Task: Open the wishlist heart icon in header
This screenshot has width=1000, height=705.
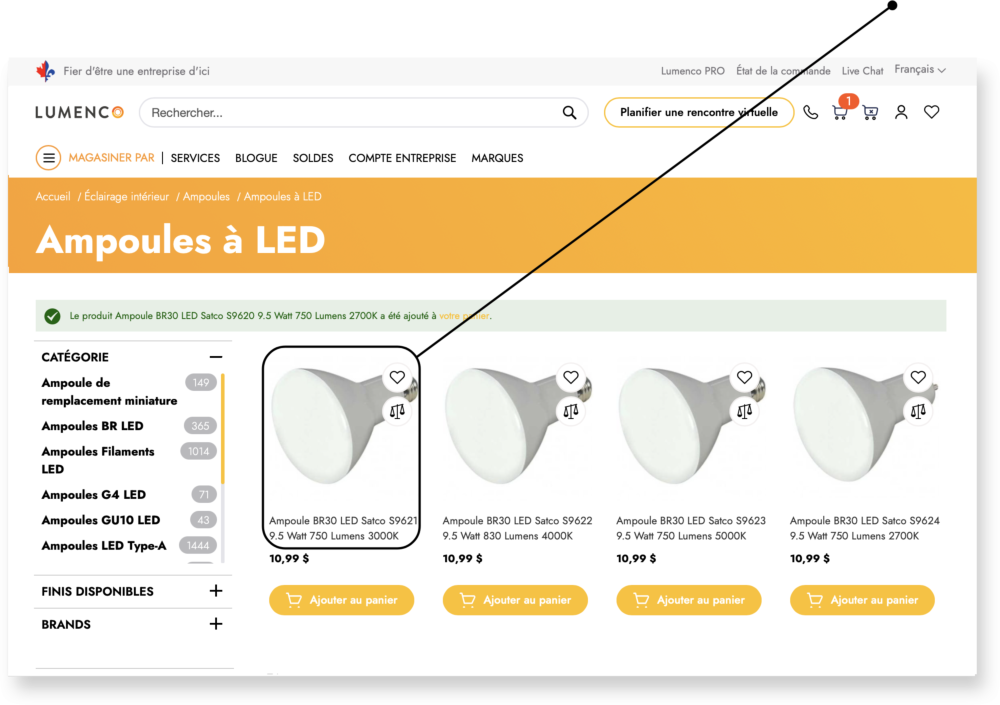Action: [931, 113]
